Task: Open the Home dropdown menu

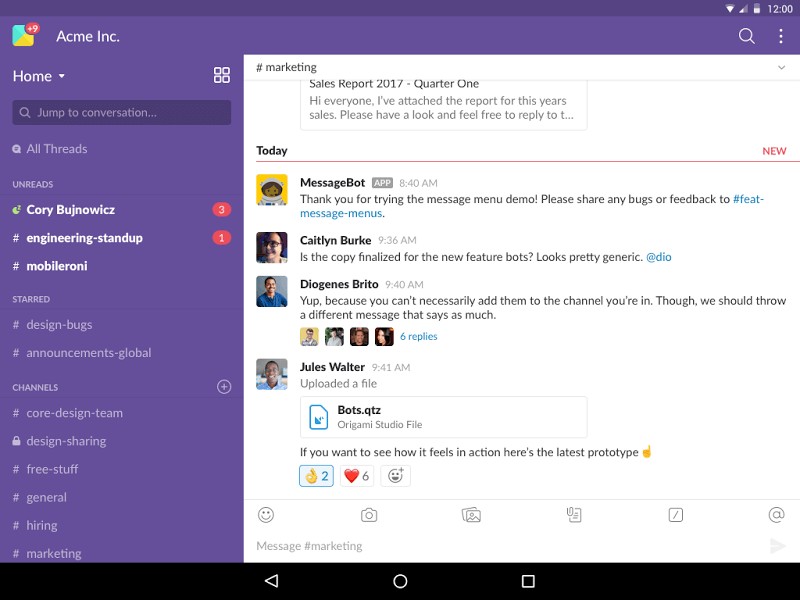Action: pos(38,75)
